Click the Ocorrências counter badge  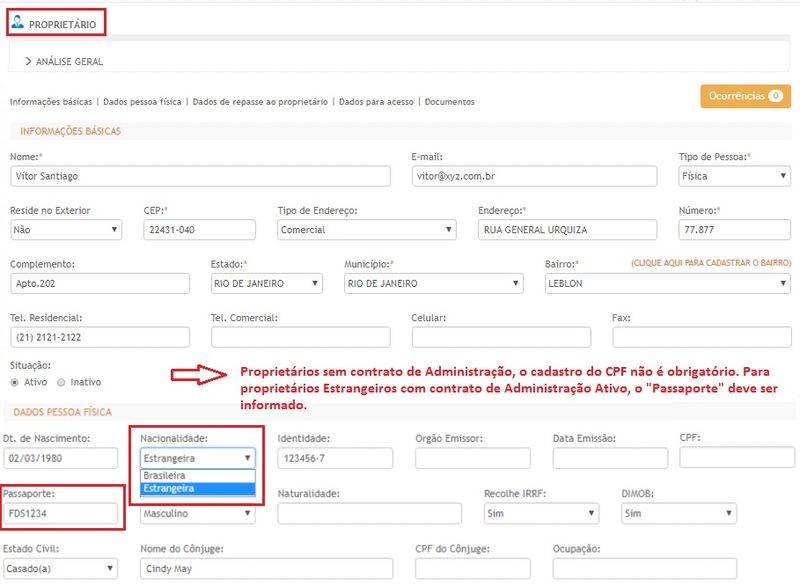tap(775, 96)
